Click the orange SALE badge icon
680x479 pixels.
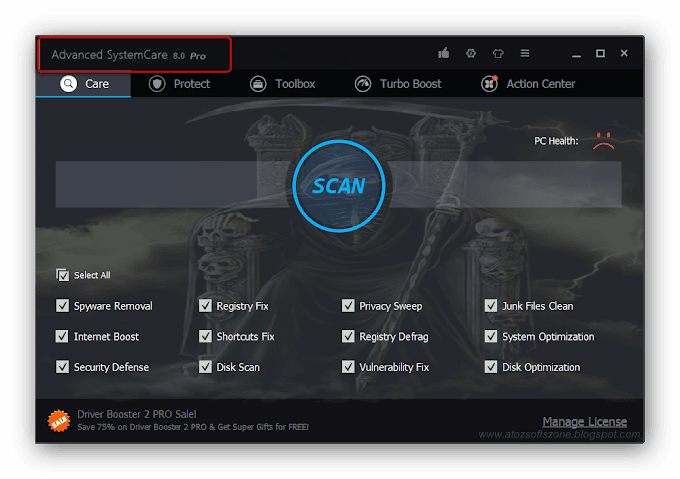point(59,420)
